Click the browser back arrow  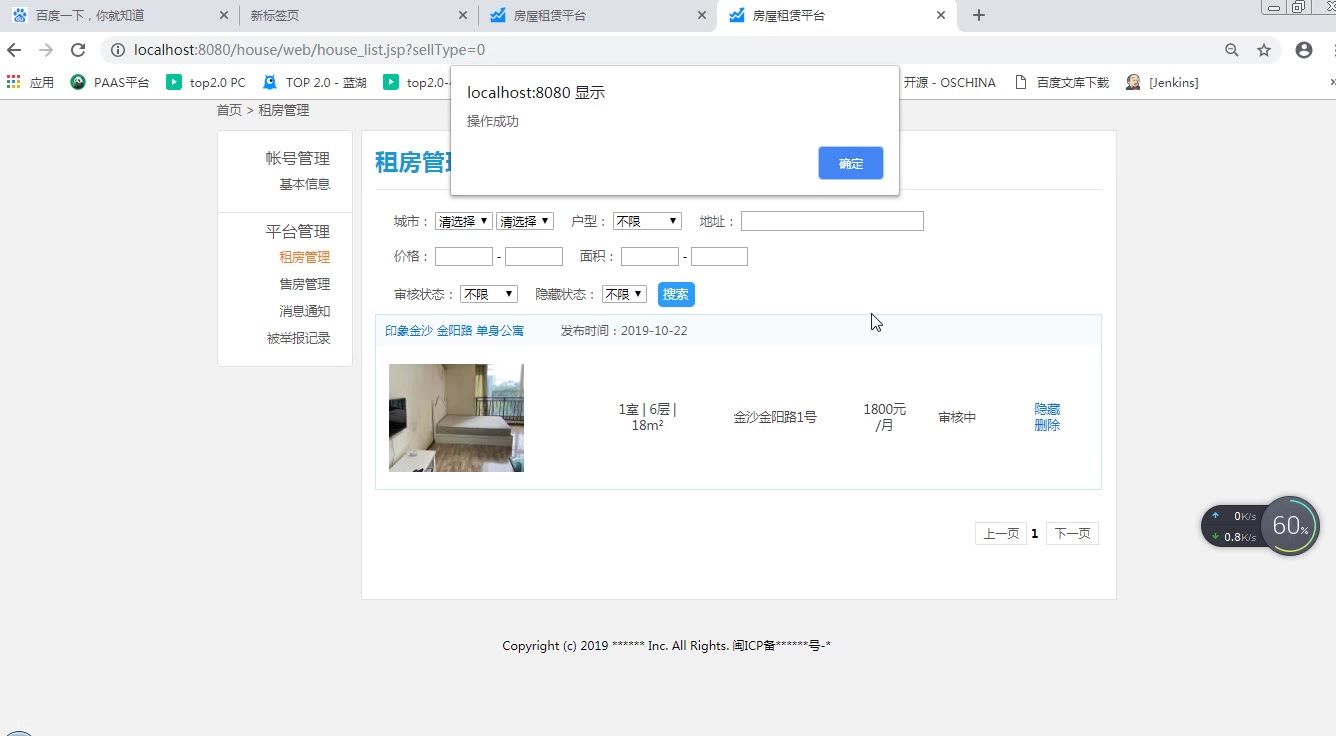point(14,50)
